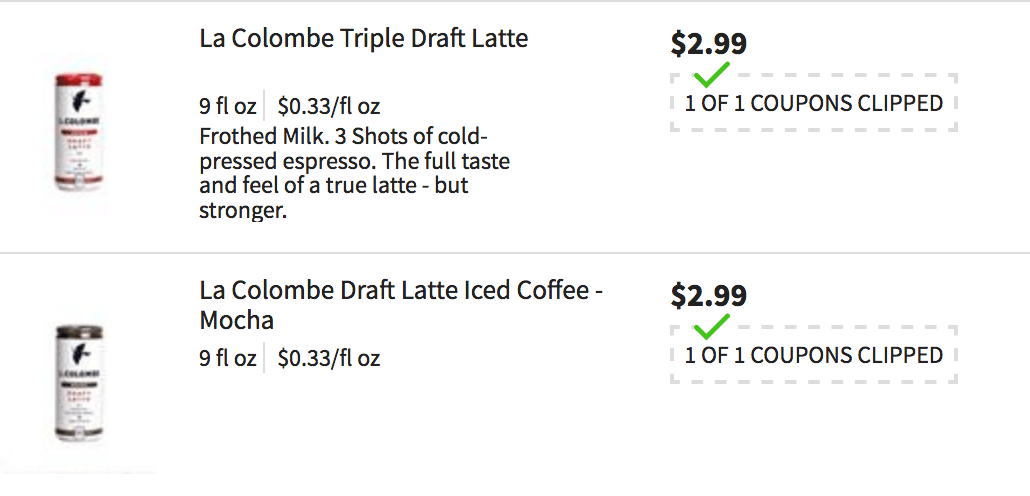The image size is (1030, 496).
Task: Click the brown lid of the Mocha can
Action: (x=79, y=330)
